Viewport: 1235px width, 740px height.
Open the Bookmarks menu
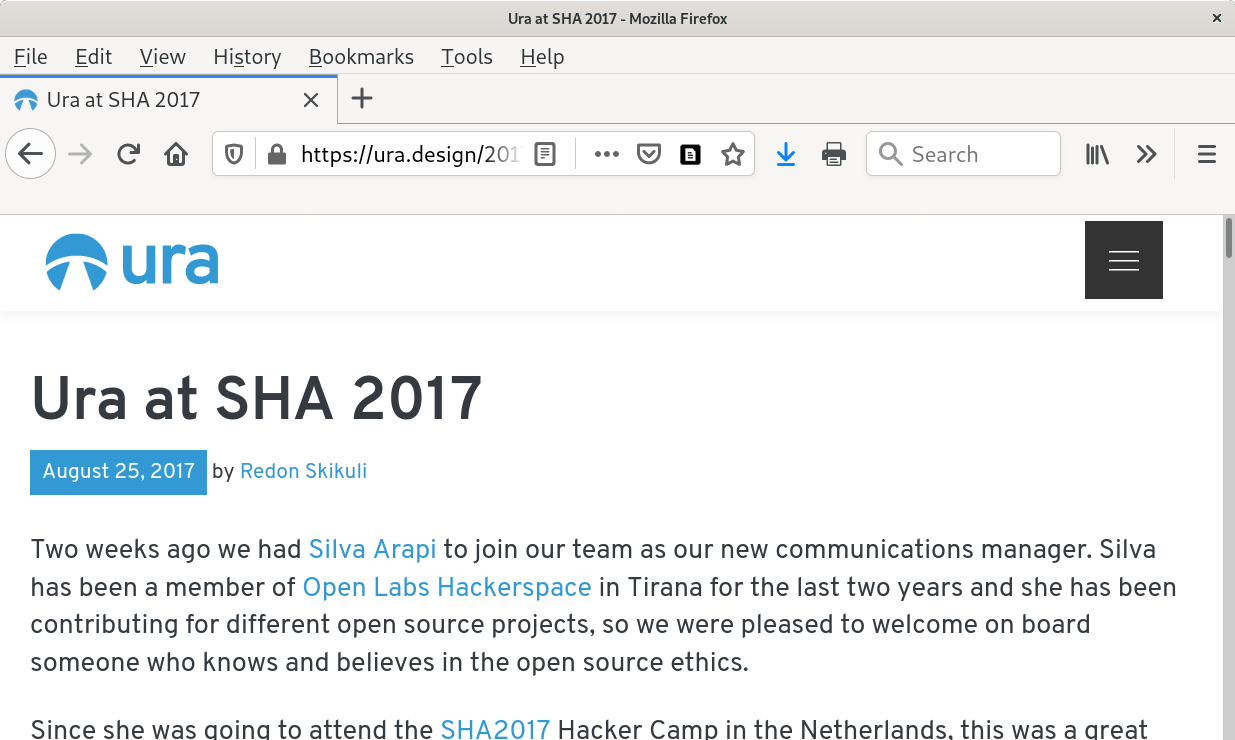361,57
